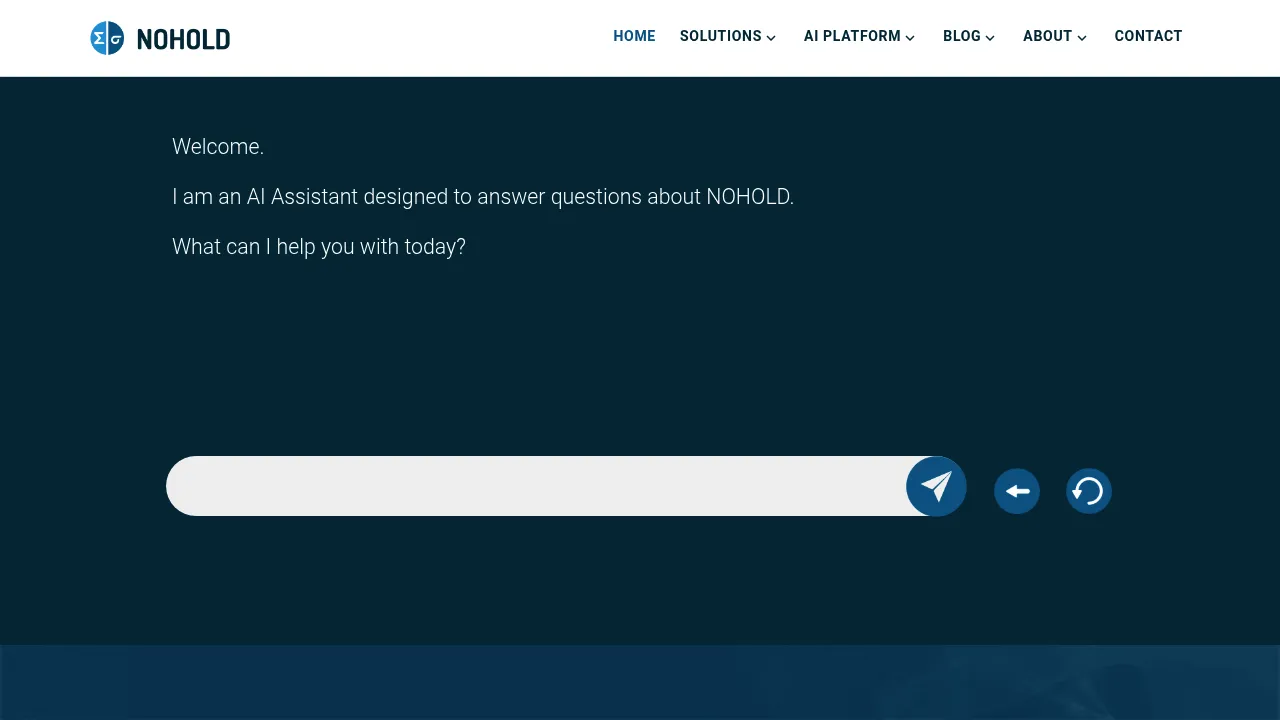Expand the AI PLATFORM dropdown chevron
The width and height of the screenshot is (1280, 720).
coord(910,38)
